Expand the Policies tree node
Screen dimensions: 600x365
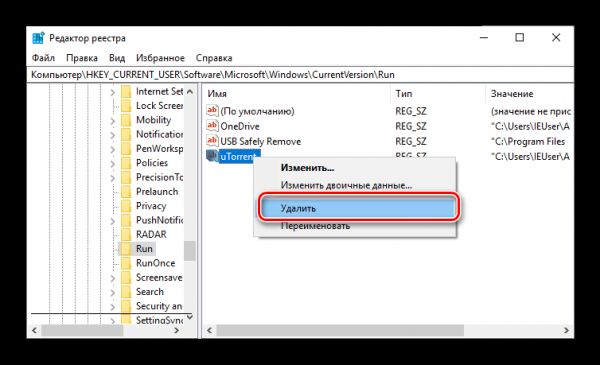pos(112,164)
